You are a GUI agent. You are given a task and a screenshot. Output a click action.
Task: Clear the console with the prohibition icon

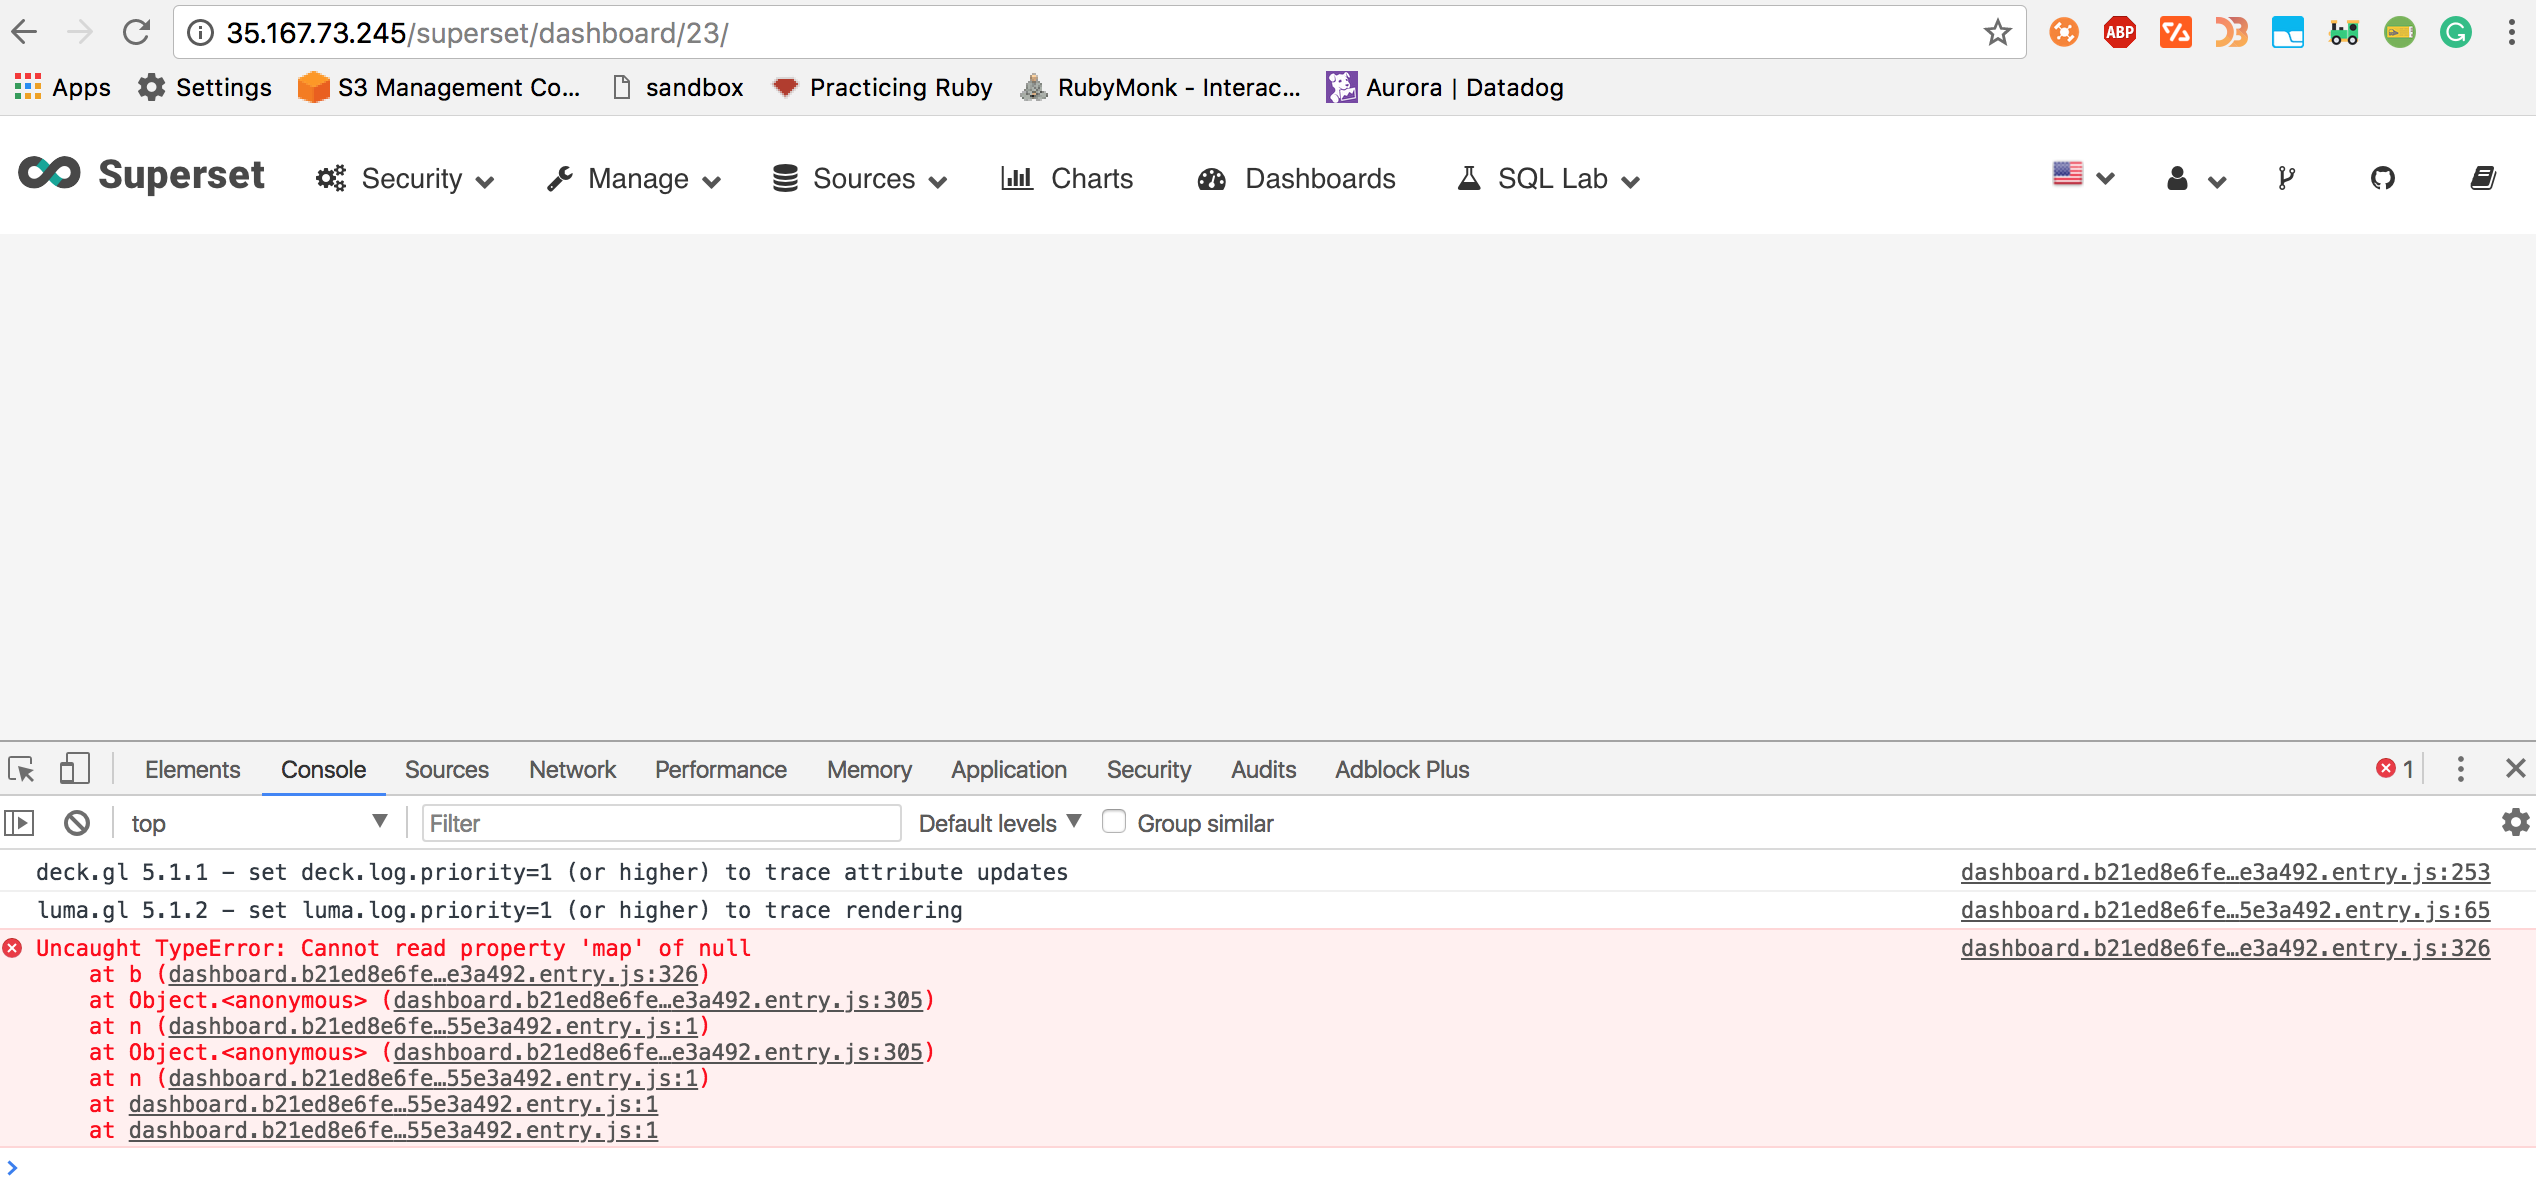click(x=77, y=822)
